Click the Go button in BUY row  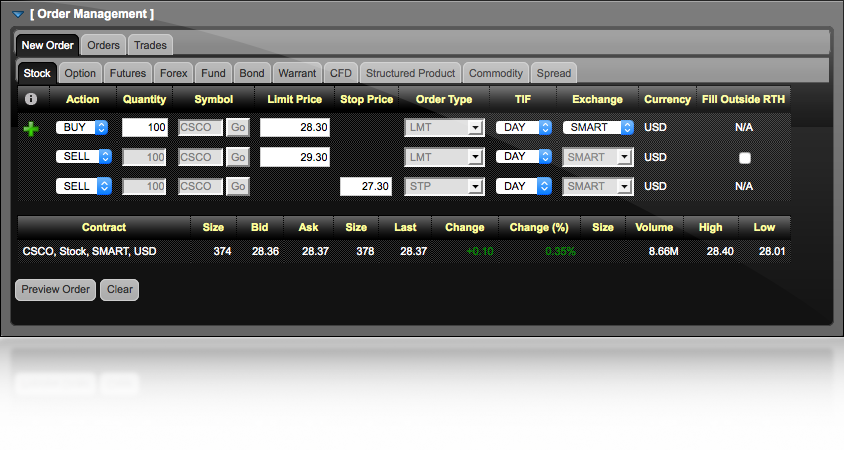(238, 128)
